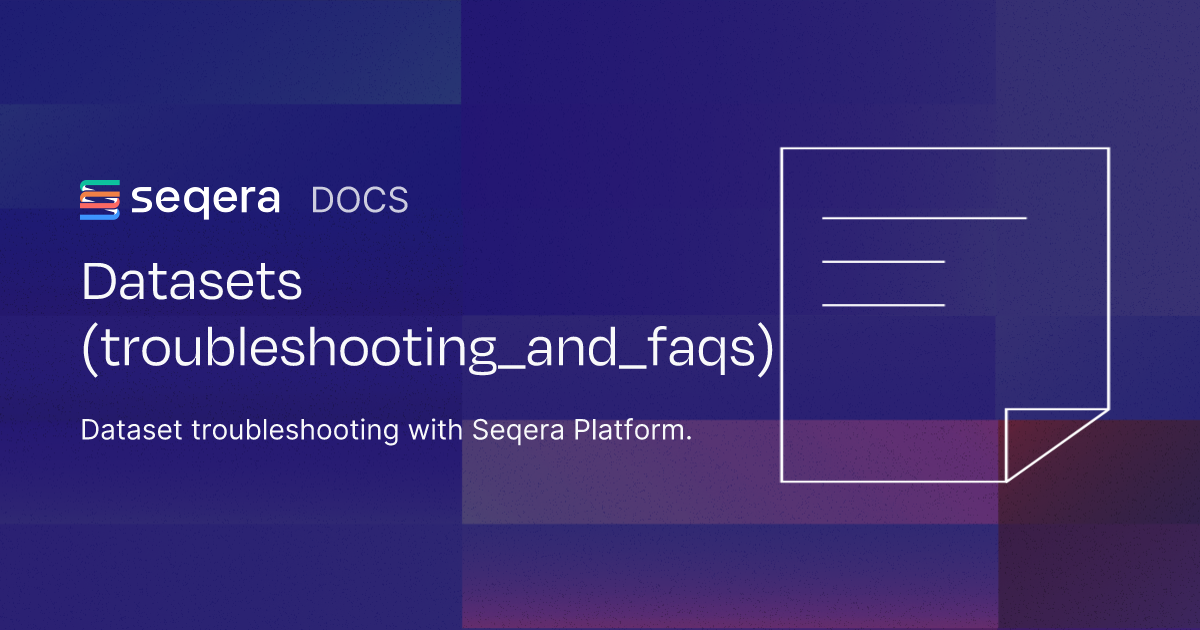The height and width of the screenshot is (630, 1200).
Task: Switch to the DOCS section
Action: [x=359, y=200]
